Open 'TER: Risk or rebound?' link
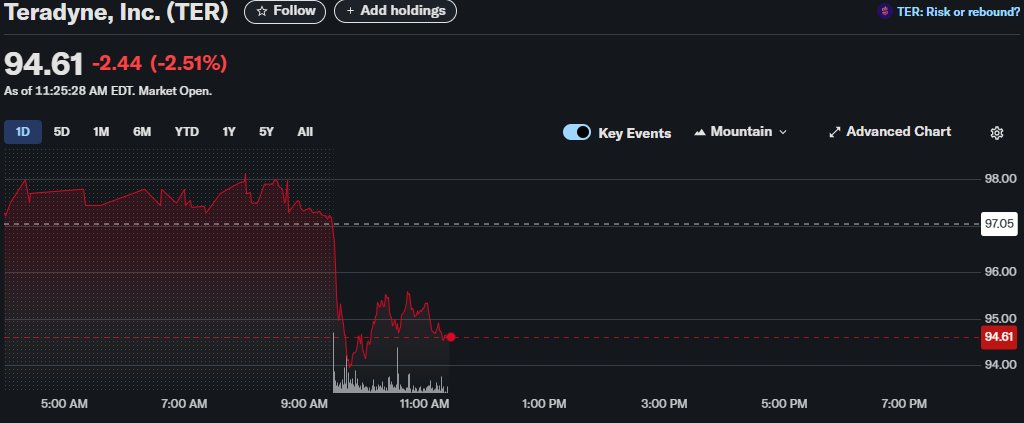The image size is (1024, 423). click(x=957, y=12)
